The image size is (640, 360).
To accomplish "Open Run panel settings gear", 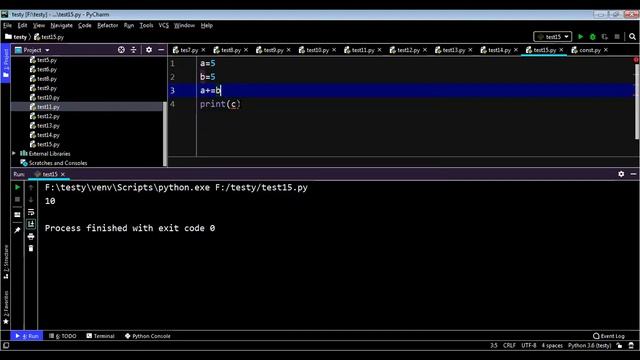I will click(x=621, y=174).
